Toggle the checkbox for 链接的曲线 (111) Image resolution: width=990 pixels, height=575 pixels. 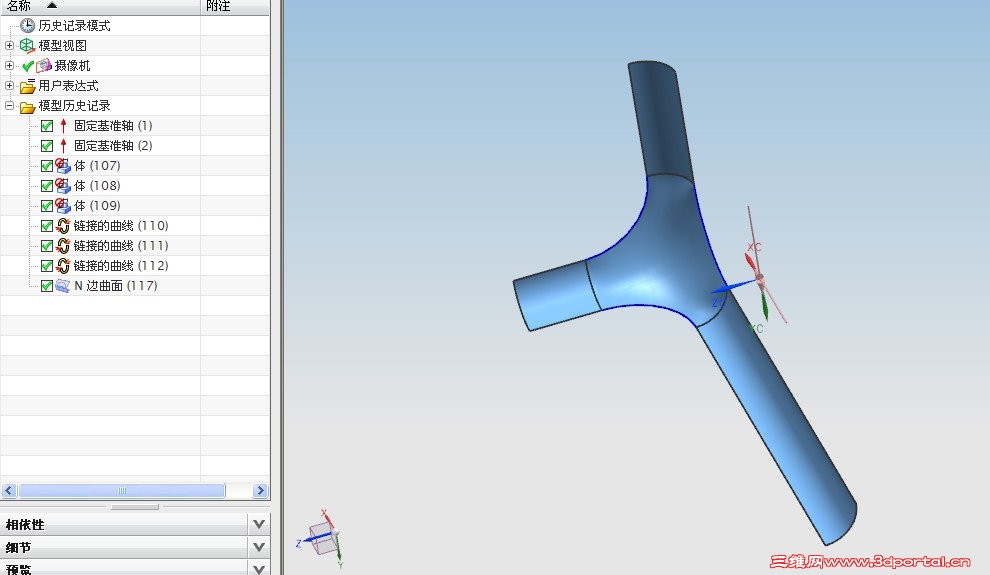pyautogui.click(x=47, y=246)
